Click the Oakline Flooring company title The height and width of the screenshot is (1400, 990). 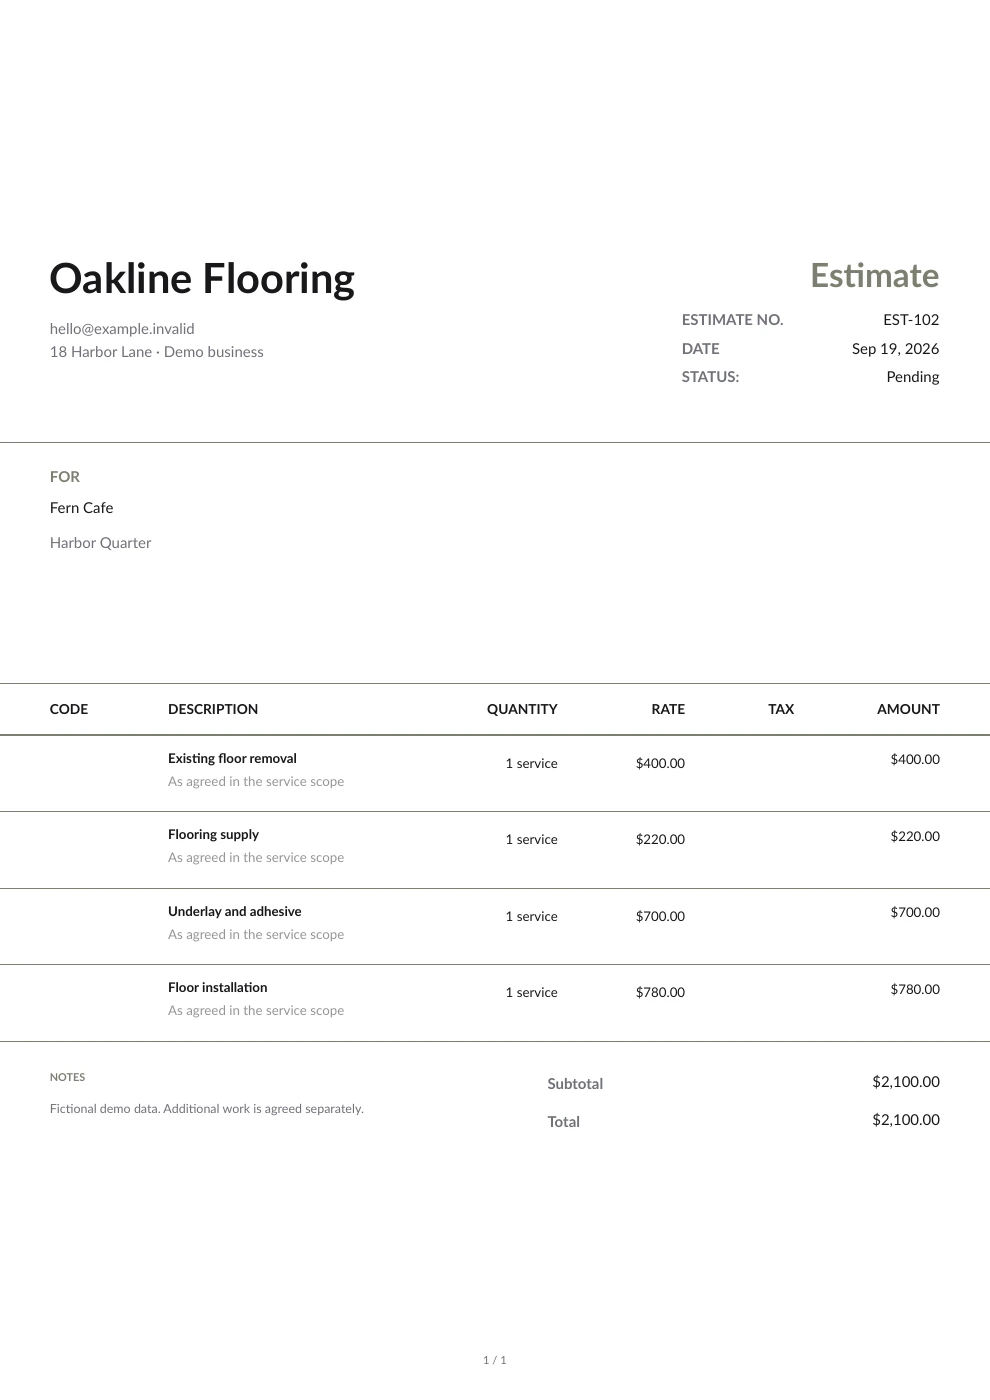tap(202, 278)
